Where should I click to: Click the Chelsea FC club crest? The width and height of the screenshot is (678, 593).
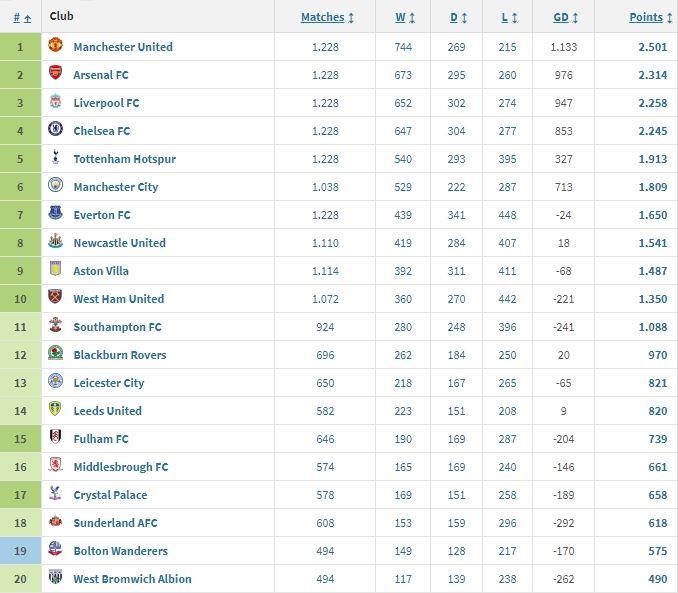coord(55,128)
